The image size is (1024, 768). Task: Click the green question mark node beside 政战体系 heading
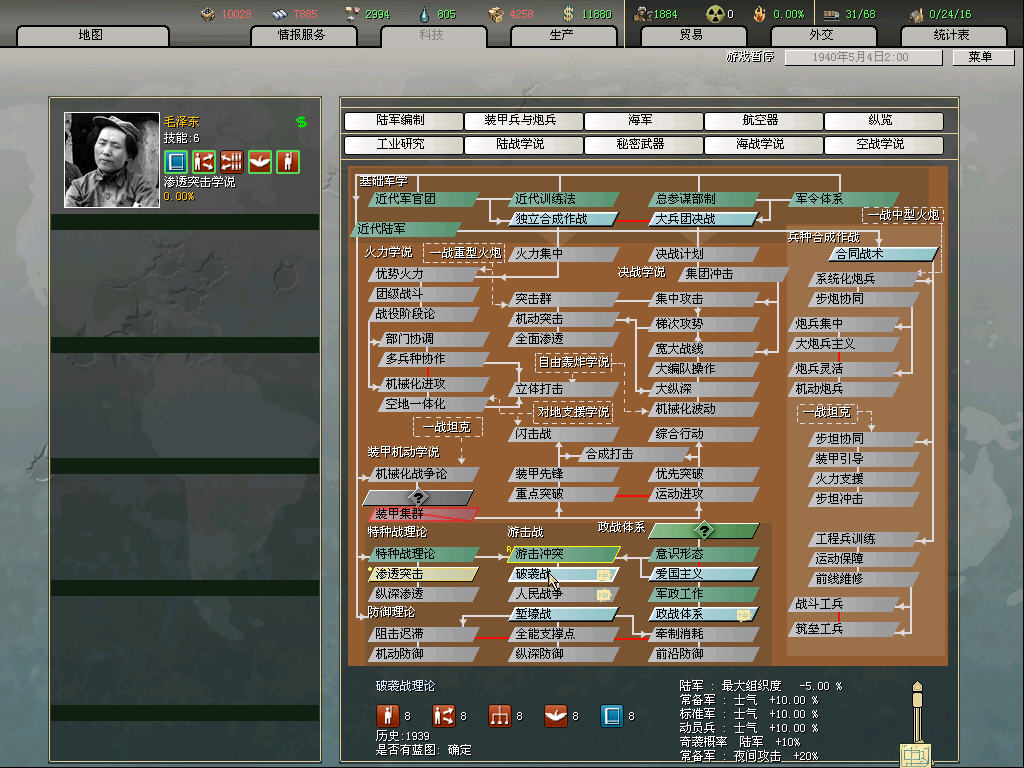(x=704, y=530)
